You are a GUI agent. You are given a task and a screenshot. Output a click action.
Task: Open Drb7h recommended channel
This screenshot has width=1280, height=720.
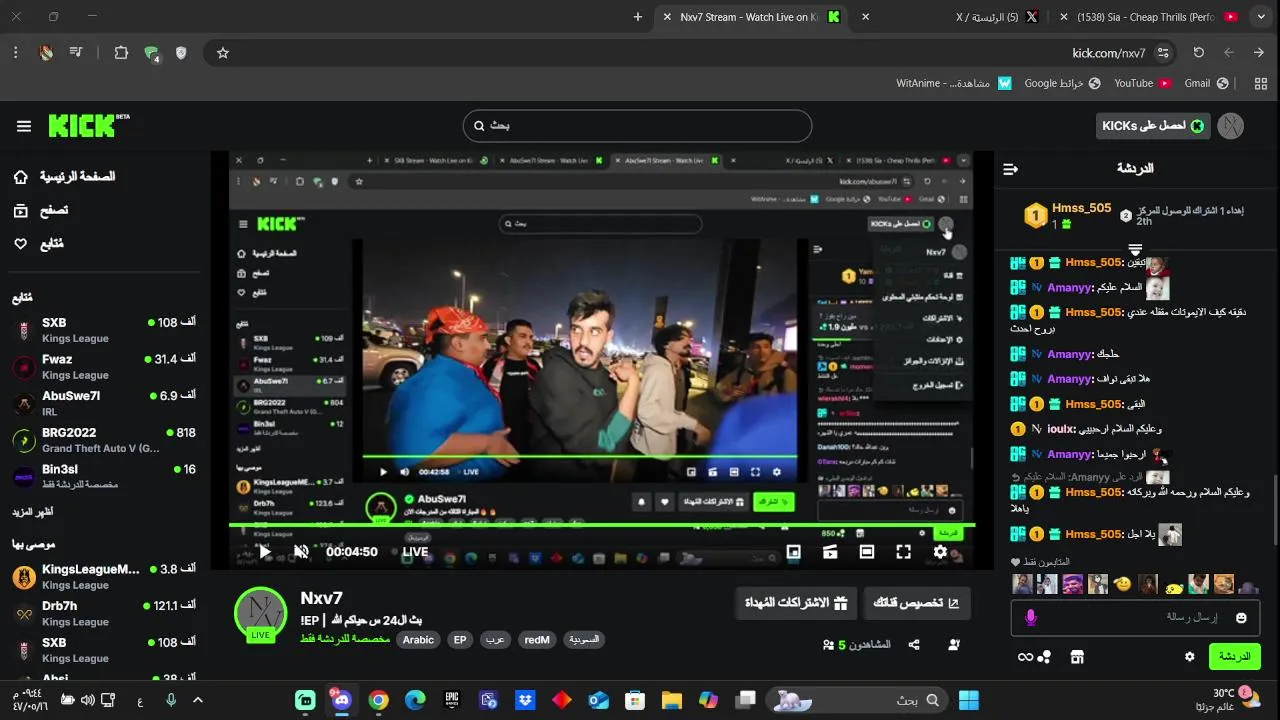click(104, 613)
